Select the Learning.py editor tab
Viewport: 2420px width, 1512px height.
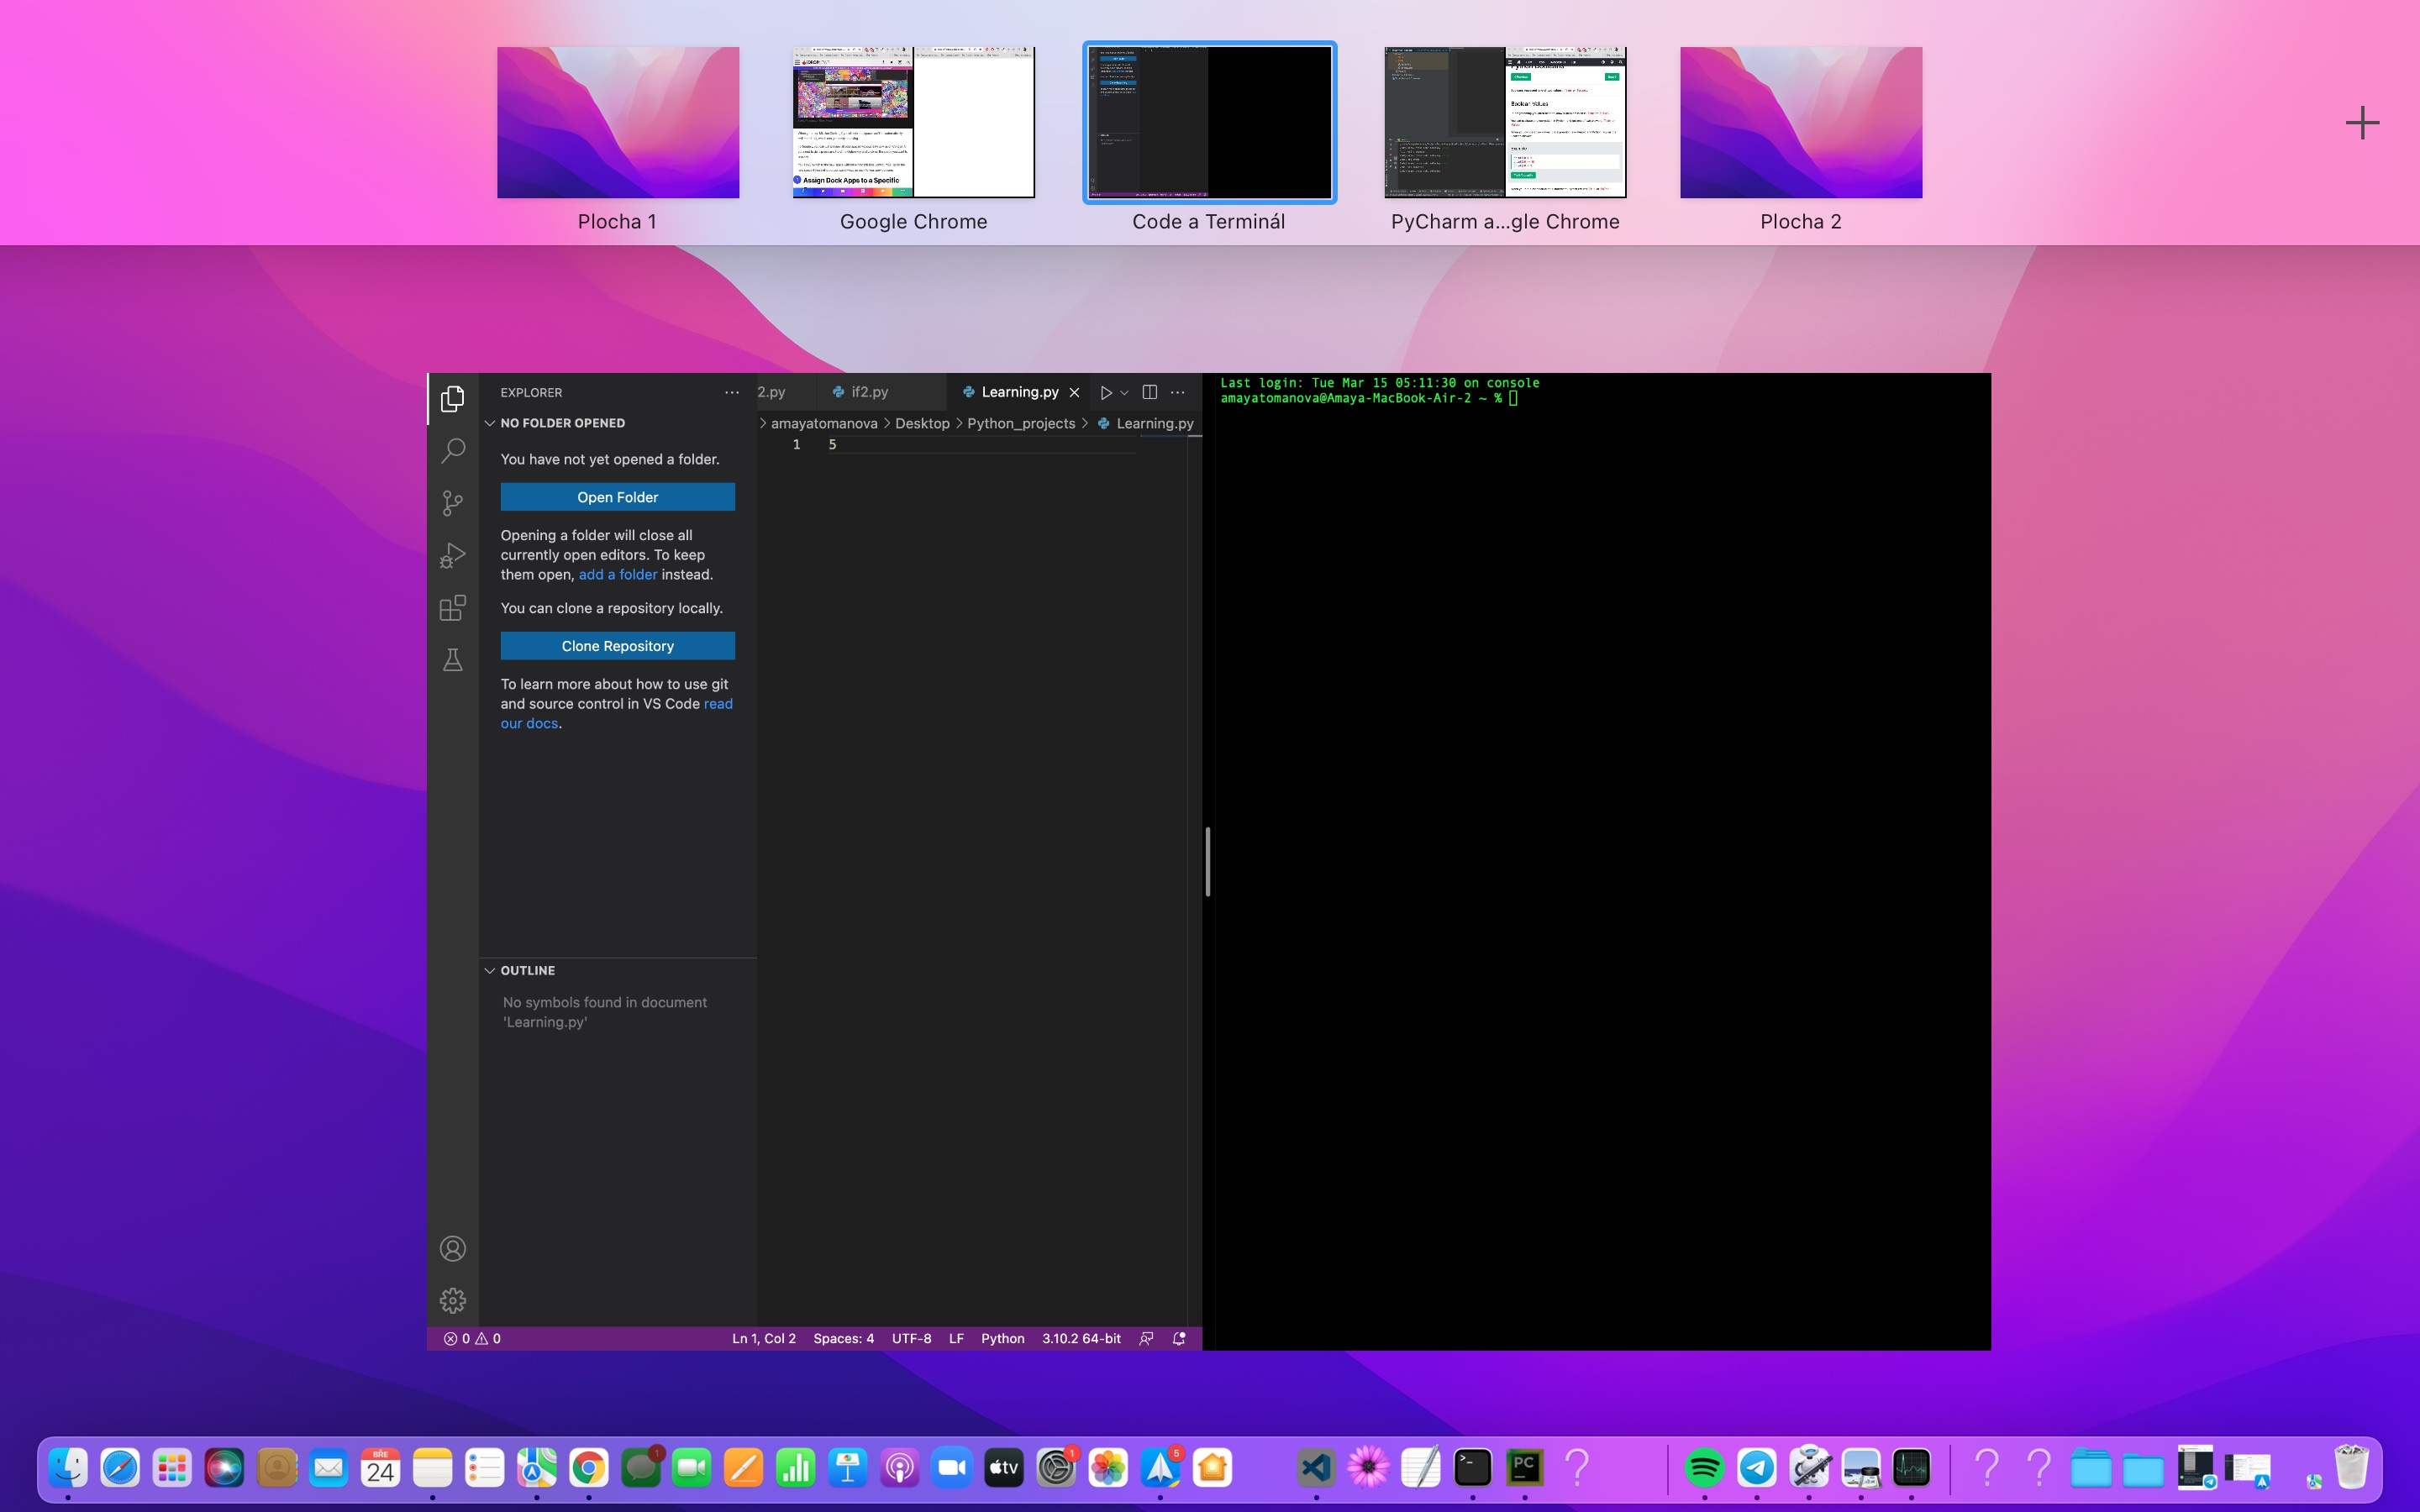[1019, 392]
